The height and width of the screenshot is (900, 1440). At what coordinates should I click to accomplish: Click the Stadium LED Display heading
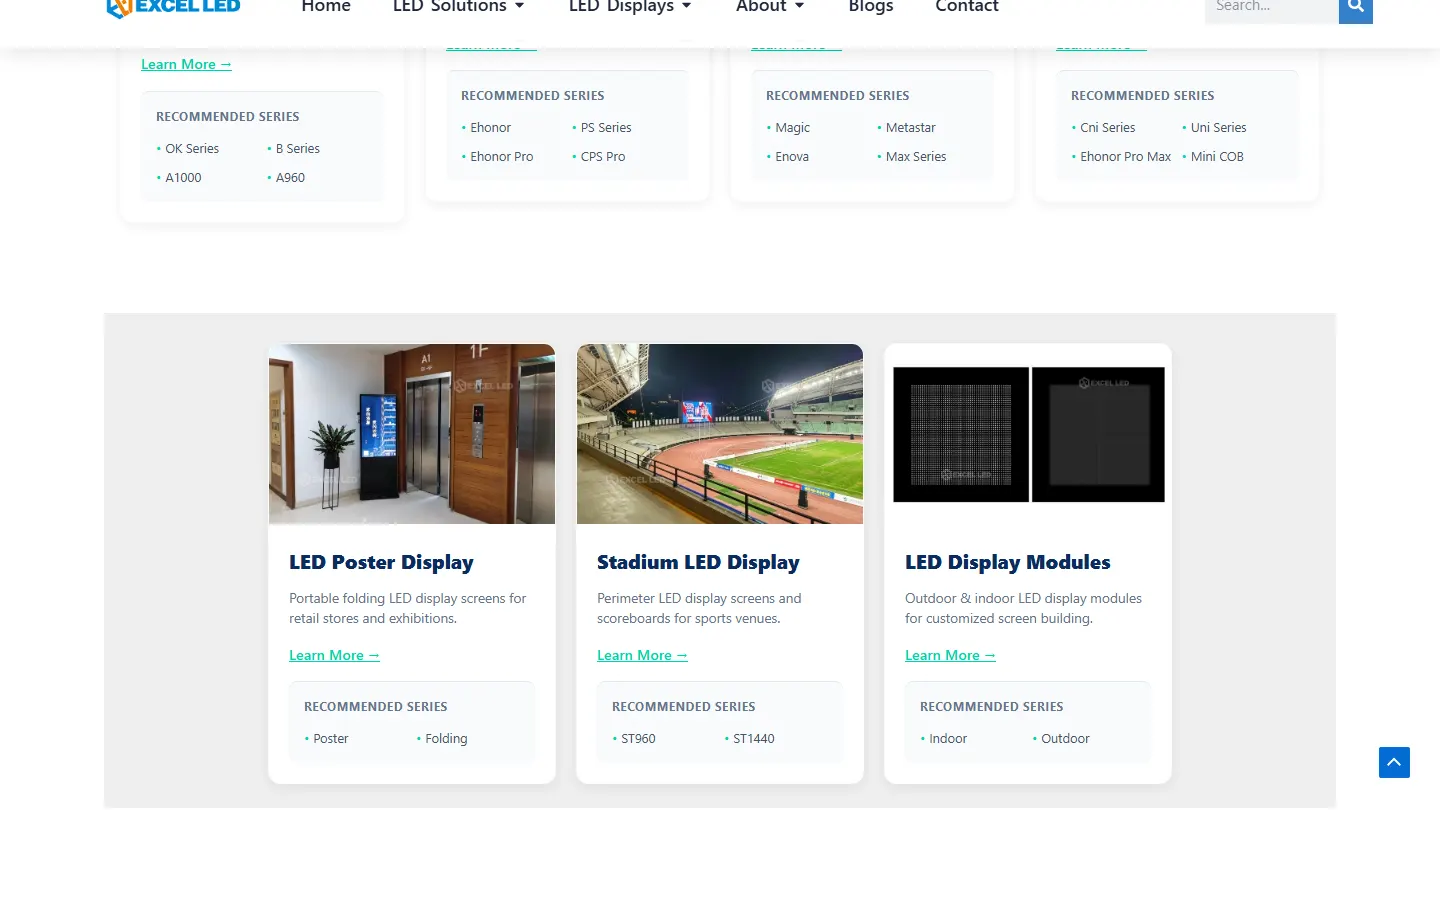coord(698,562)
